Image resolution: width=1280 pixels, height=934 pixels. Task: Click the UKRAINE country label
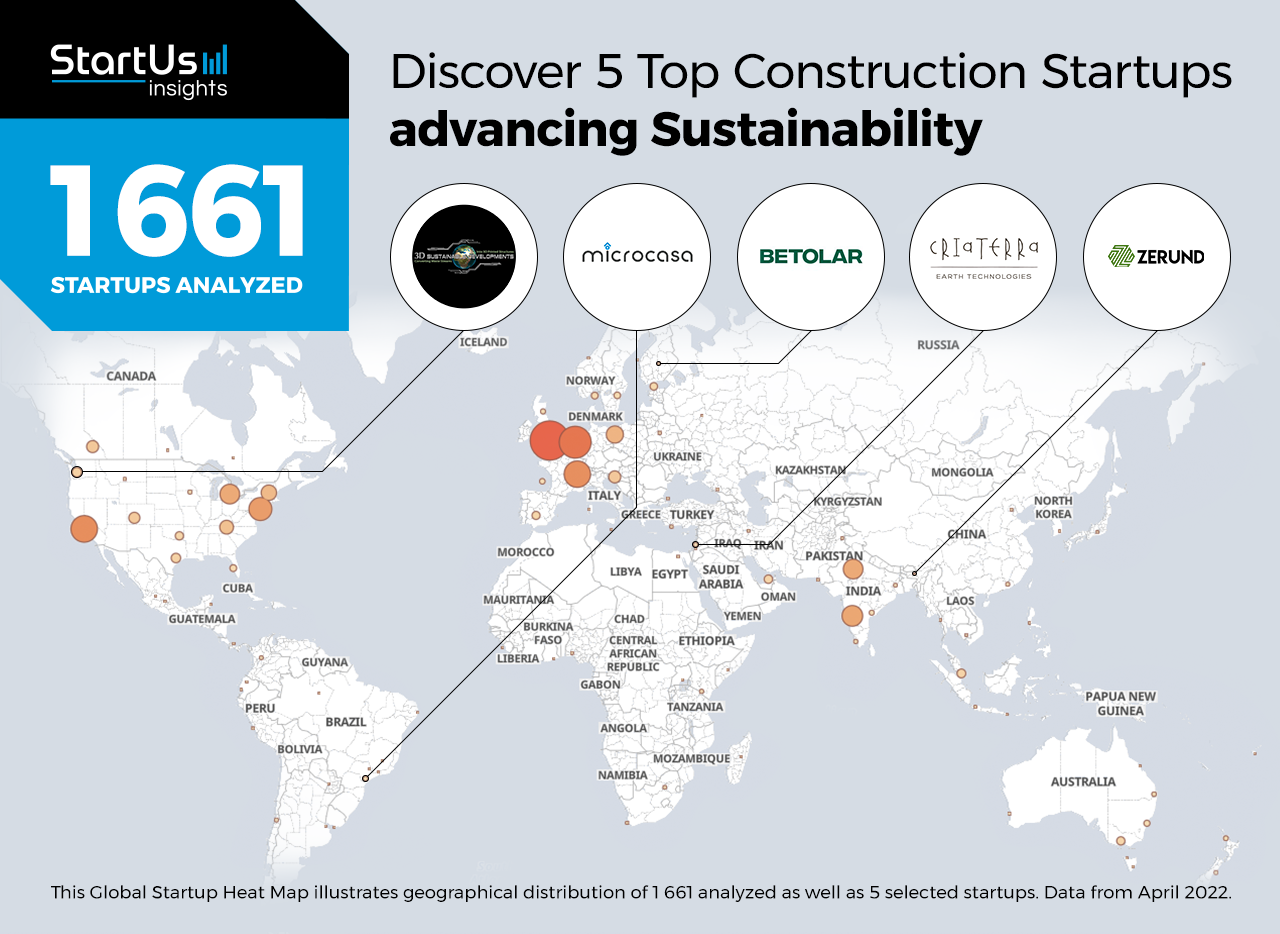coord(677,457)
